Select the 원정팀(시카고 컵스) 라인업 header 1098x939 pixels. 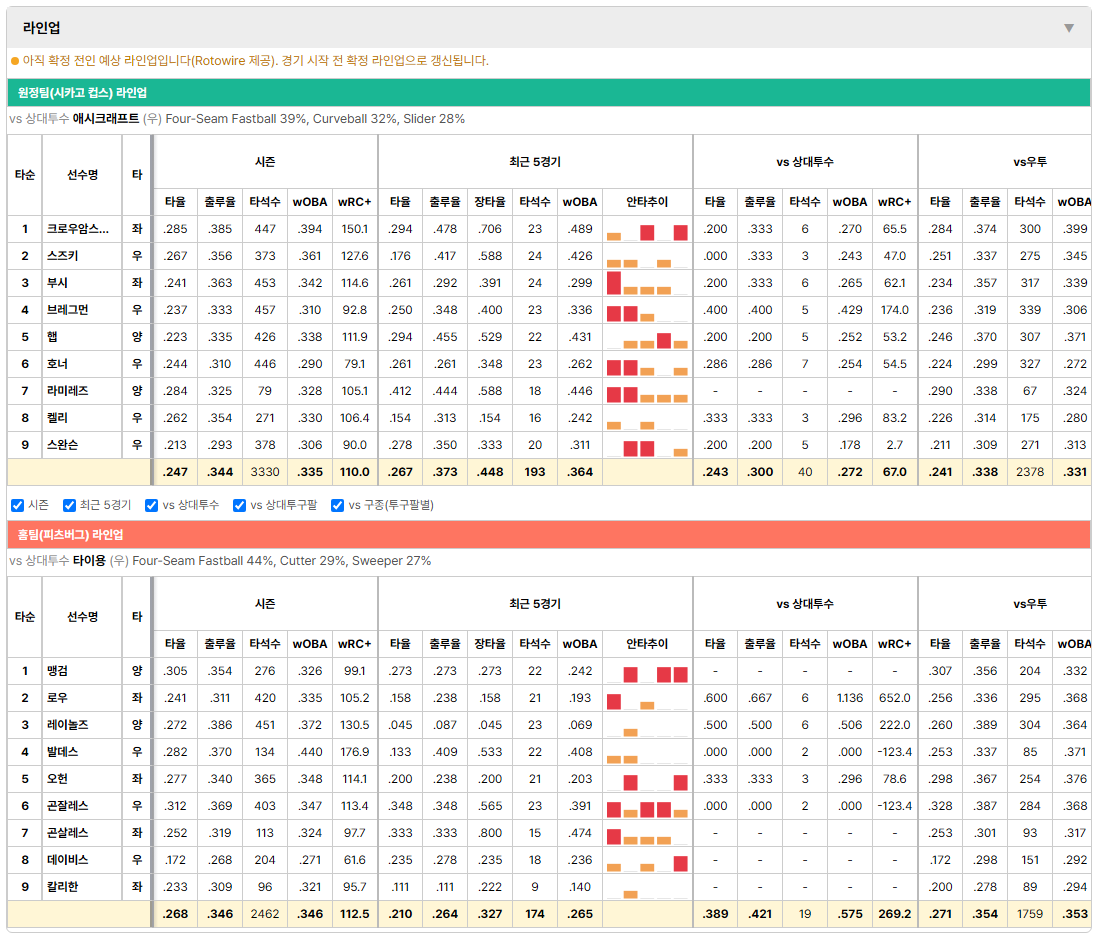pyautogui.click(x=548, y=93)
